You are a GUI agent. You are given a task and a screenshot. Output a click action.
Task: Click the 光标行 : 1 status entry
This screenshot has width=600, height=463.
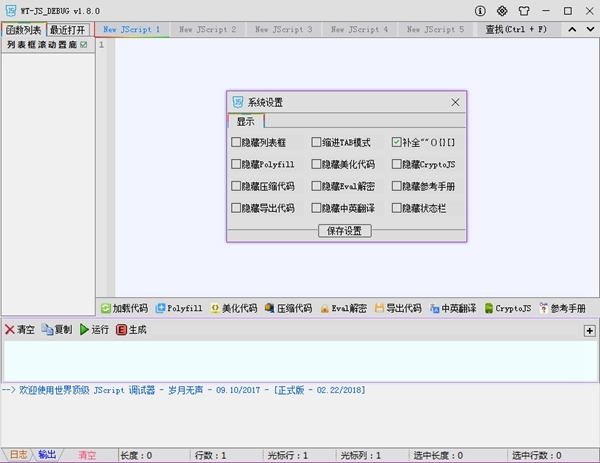(x=287, y=455)
